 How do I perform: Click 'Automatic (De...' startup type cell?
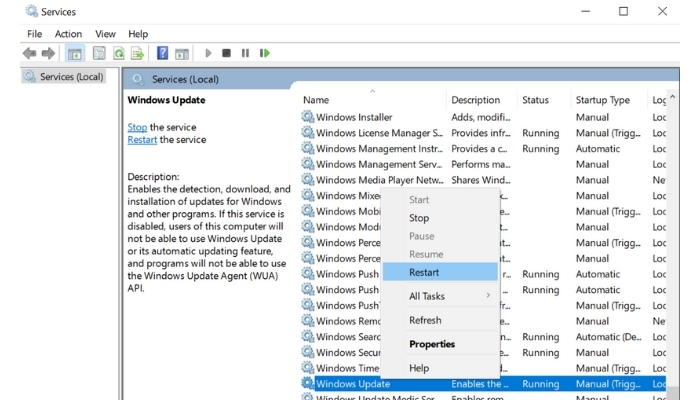click(608, 337)
